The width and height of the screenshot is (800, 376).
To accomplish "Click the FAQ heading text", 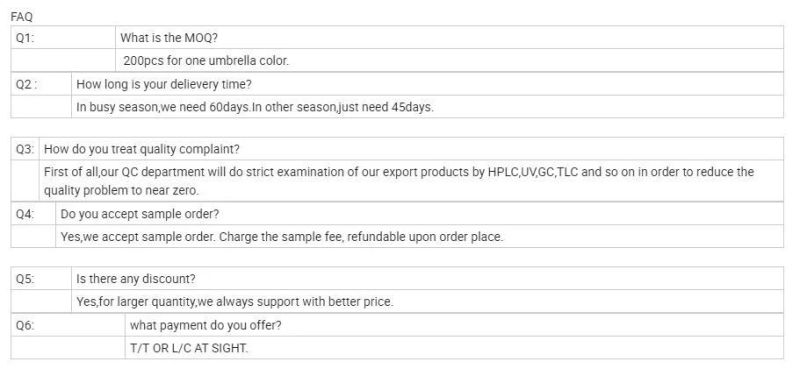I will point(21,17).
